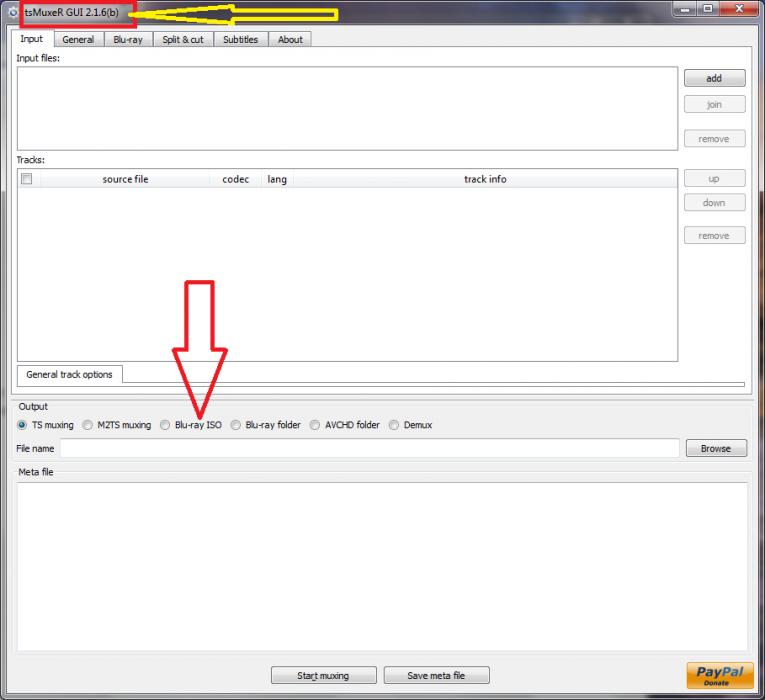This screenshot has width=765, height=700.
Task: Click inside the Meta file text area
Action: 382,566
